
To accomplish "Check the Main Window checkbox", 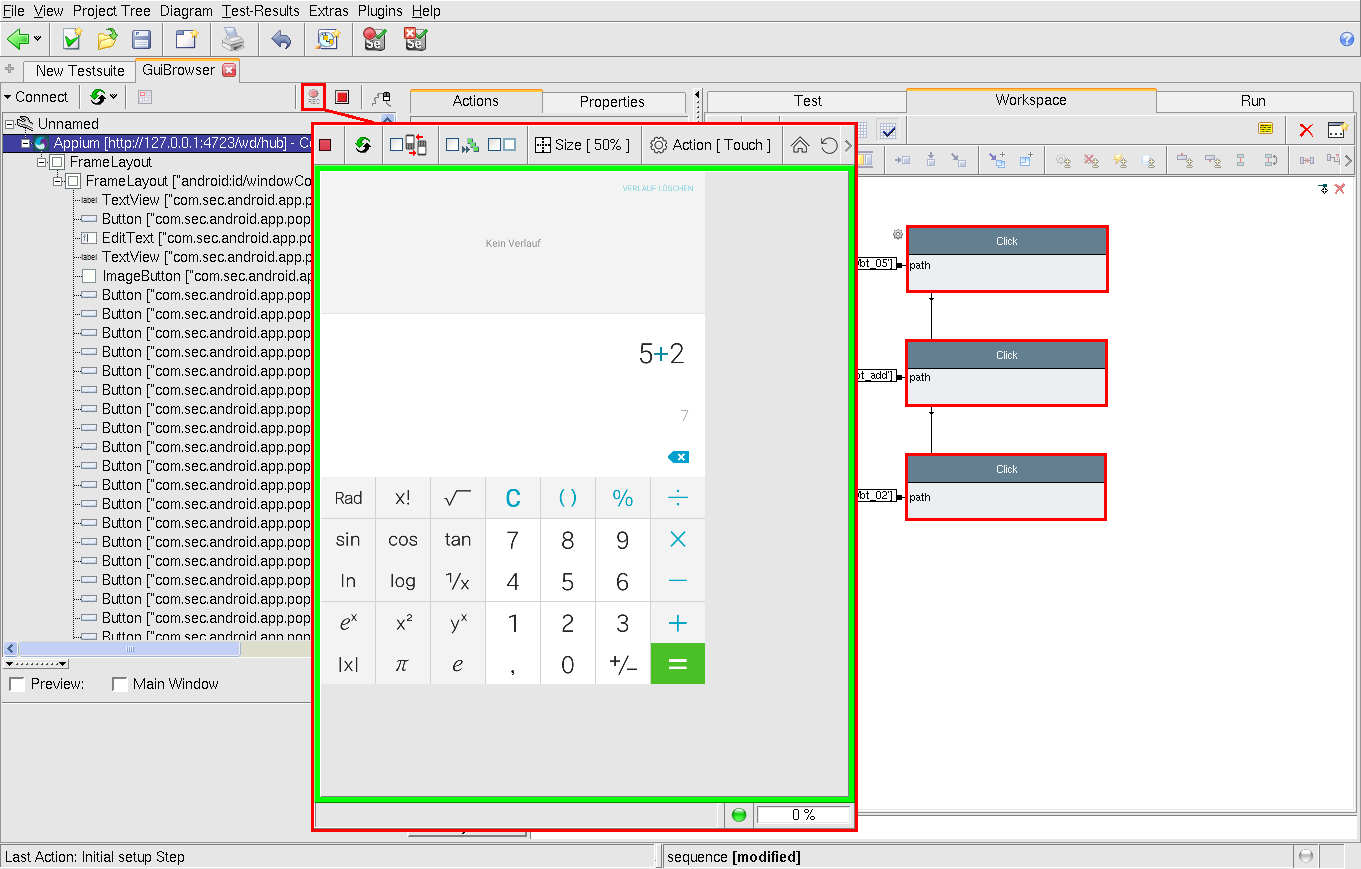I will [x=120, y=684].
